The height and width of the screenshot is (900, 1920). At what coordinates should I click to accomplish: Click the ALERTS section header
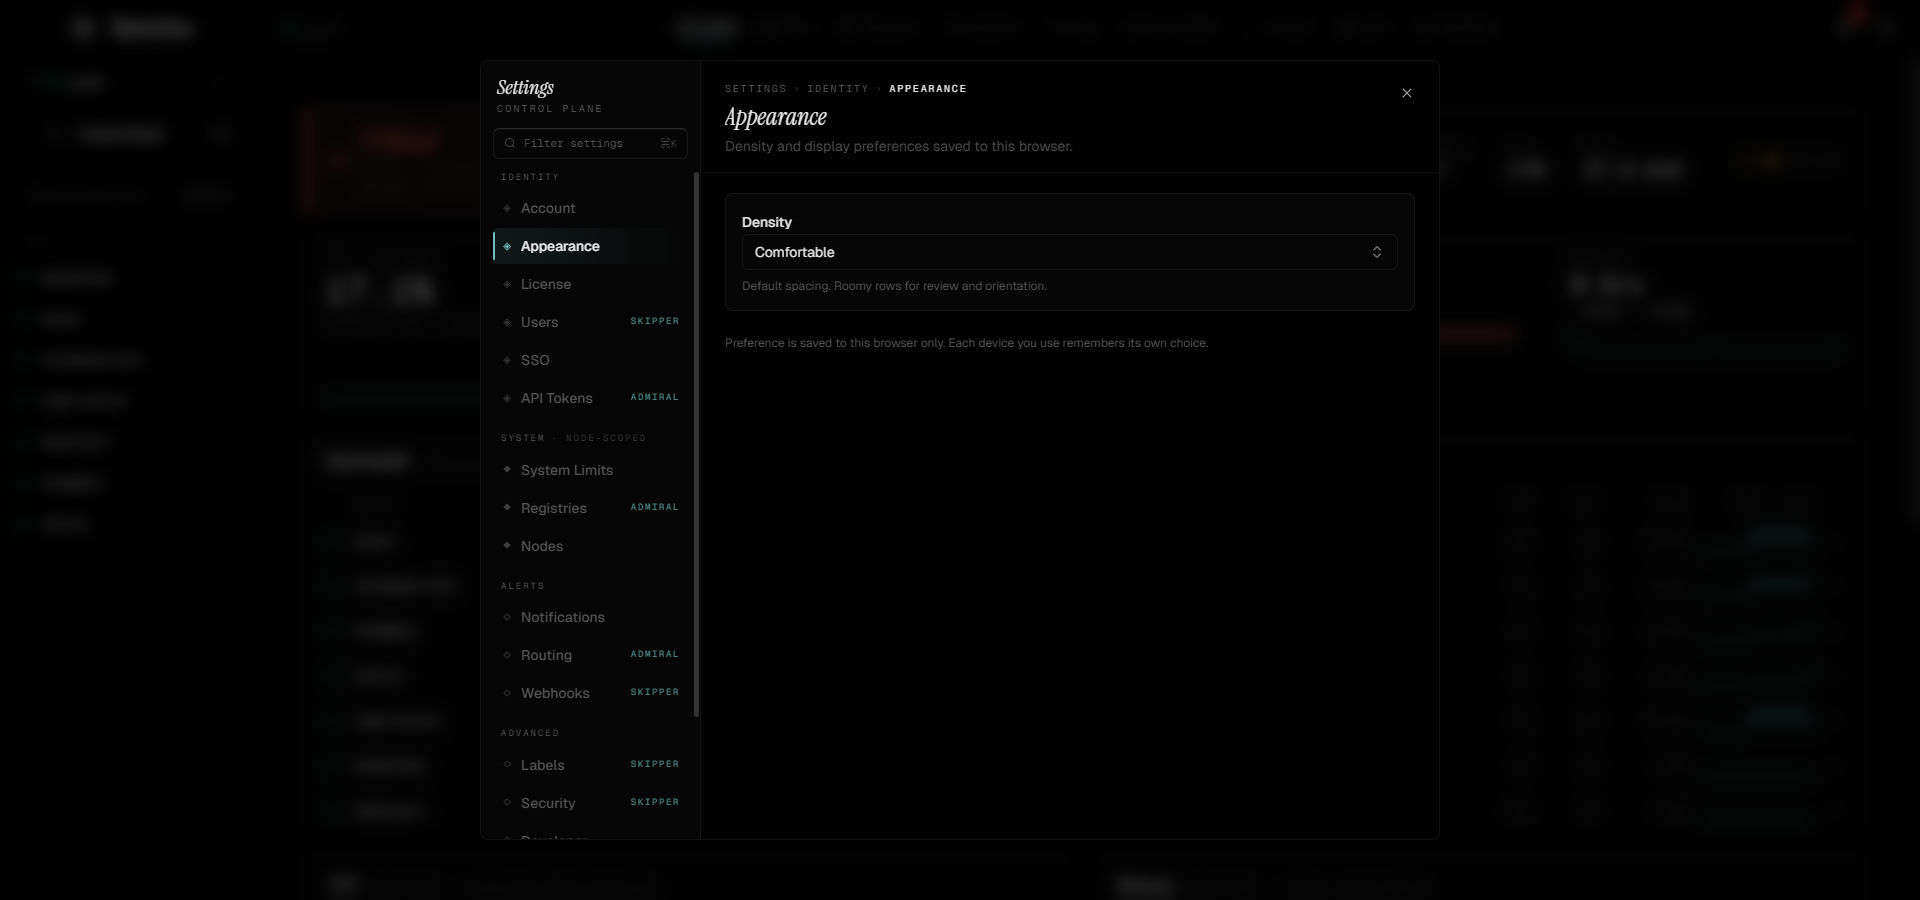tap(523, 586)
